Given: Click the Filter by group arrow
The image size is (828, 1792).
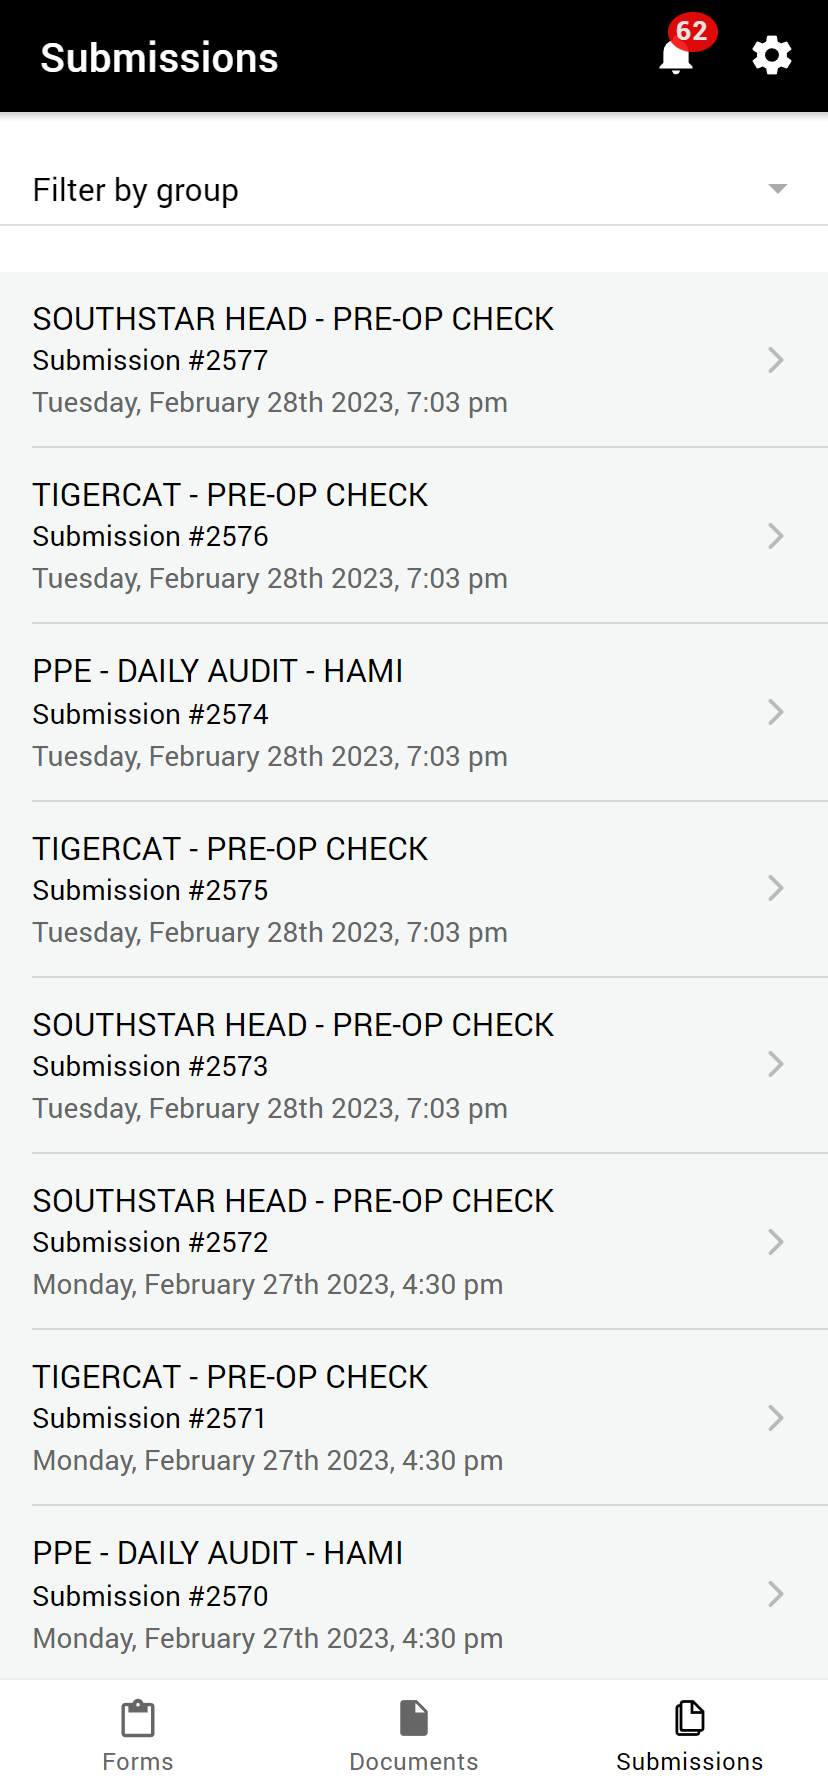Looking at the screenshot, I should coord(778,189).
